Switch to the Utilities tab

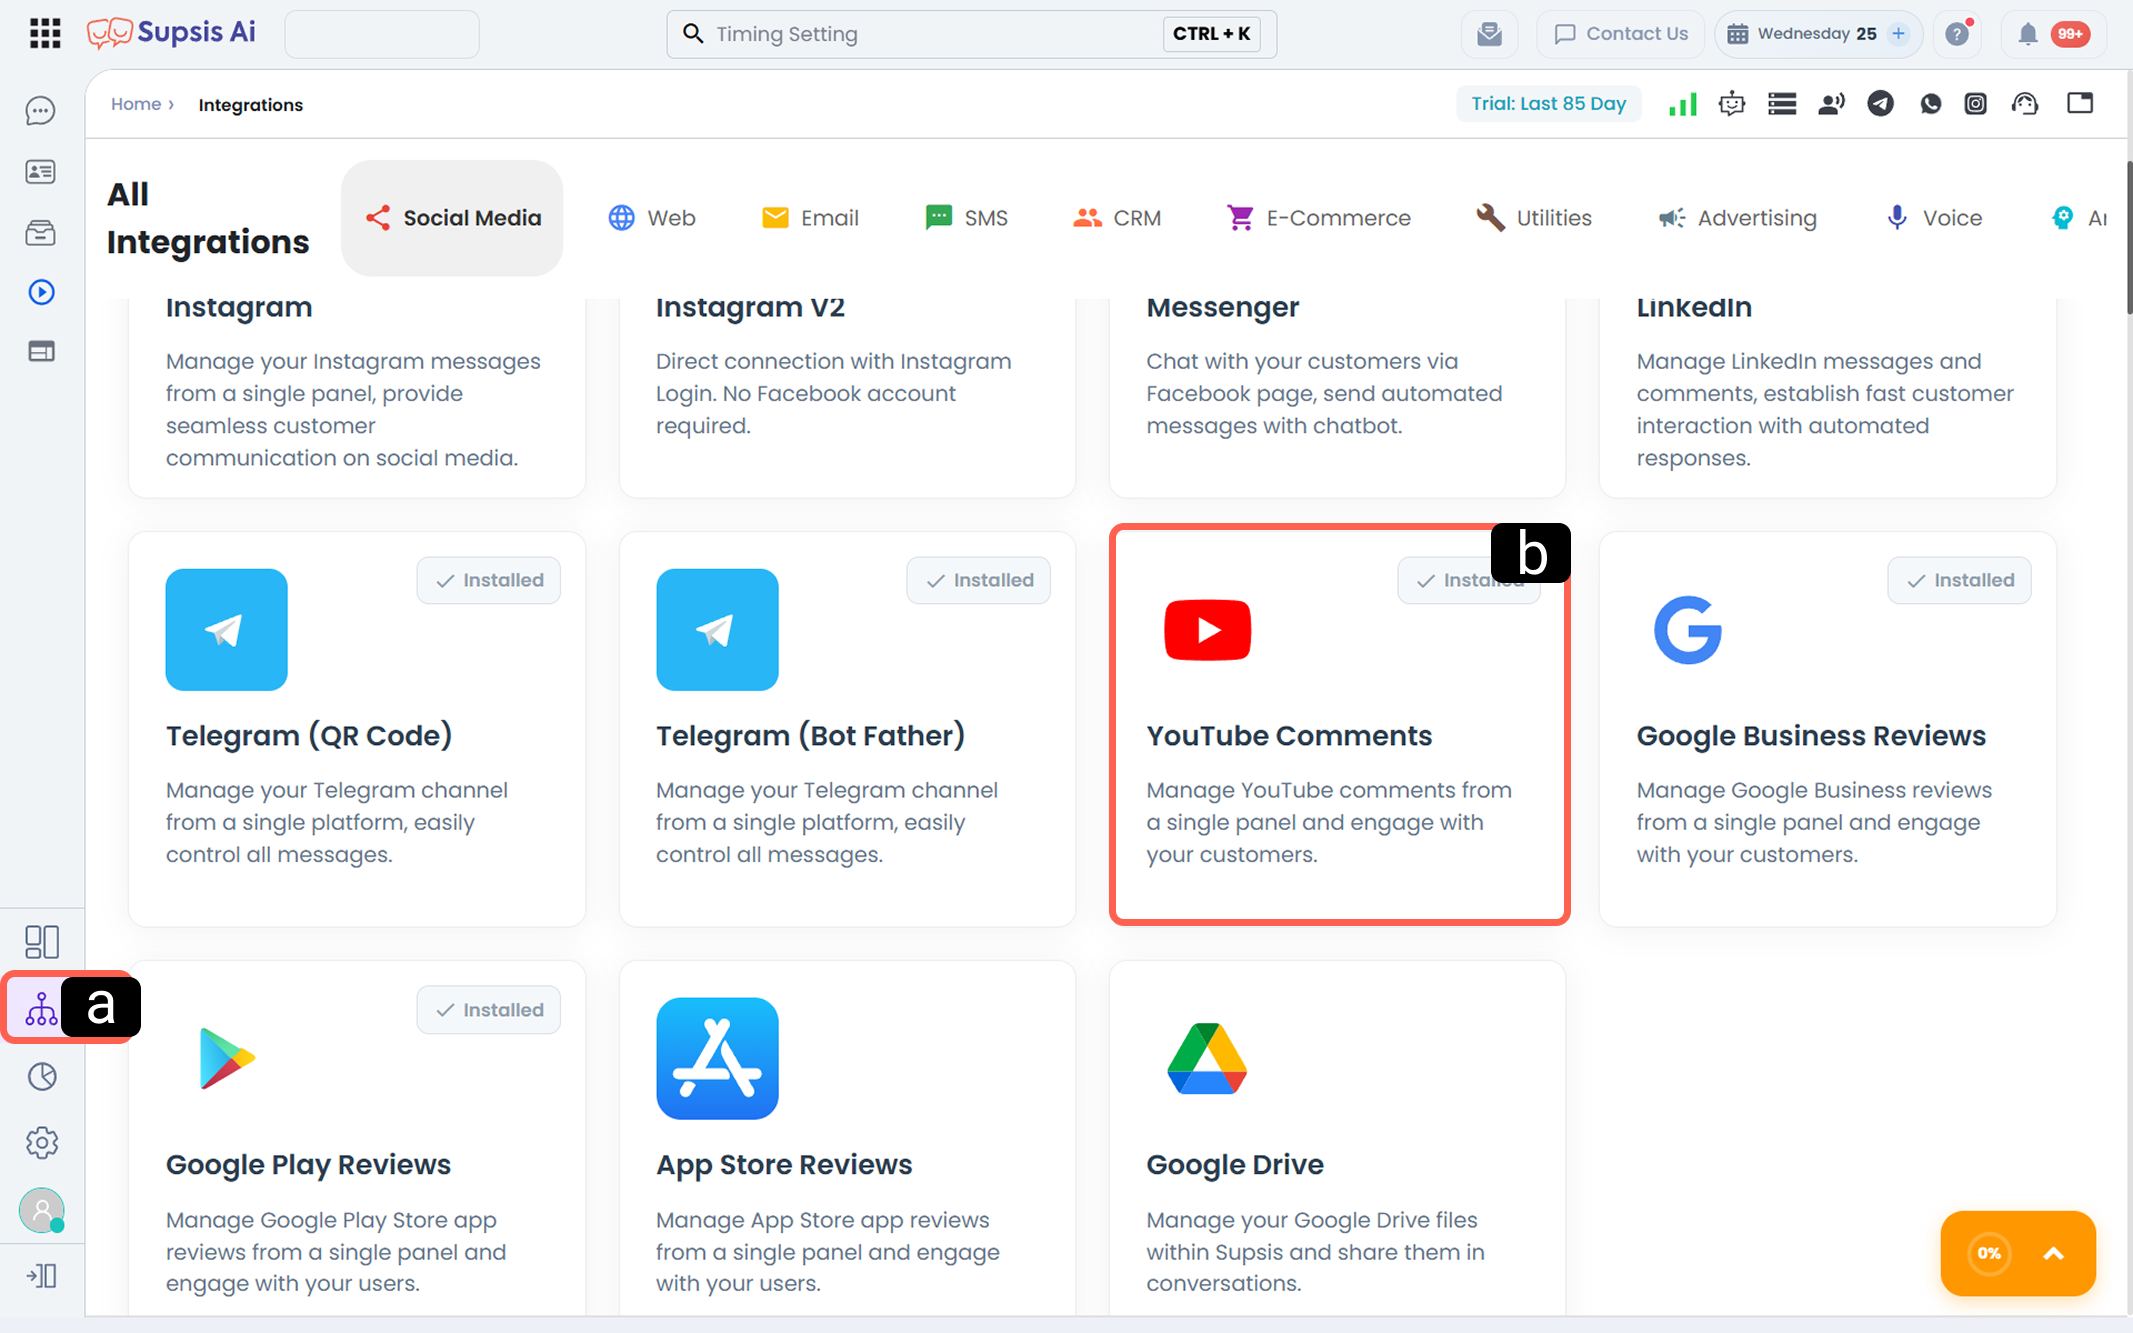pyautogui.click(x=1534, y=218)
